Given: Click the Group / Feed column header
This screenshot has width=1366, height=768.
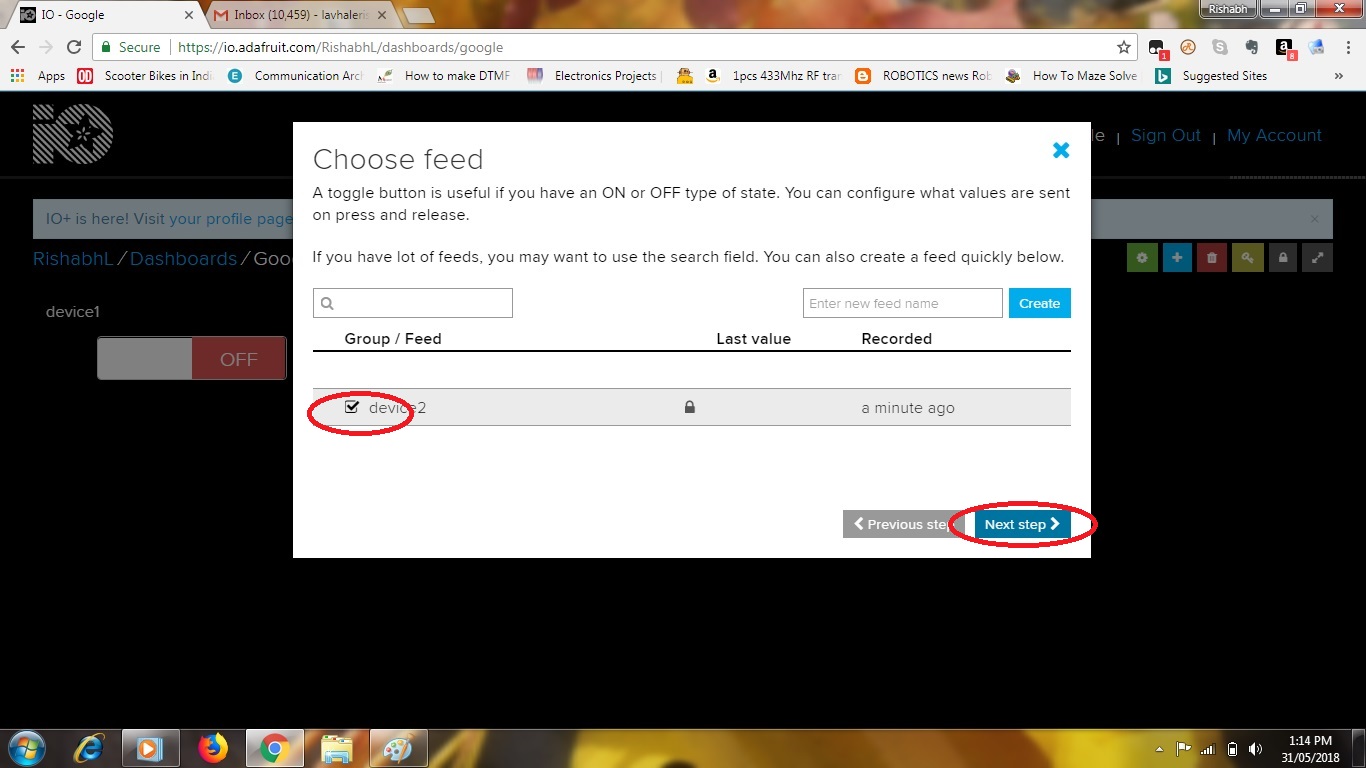Looking at the screenshot, I should [x=393, y=339].
